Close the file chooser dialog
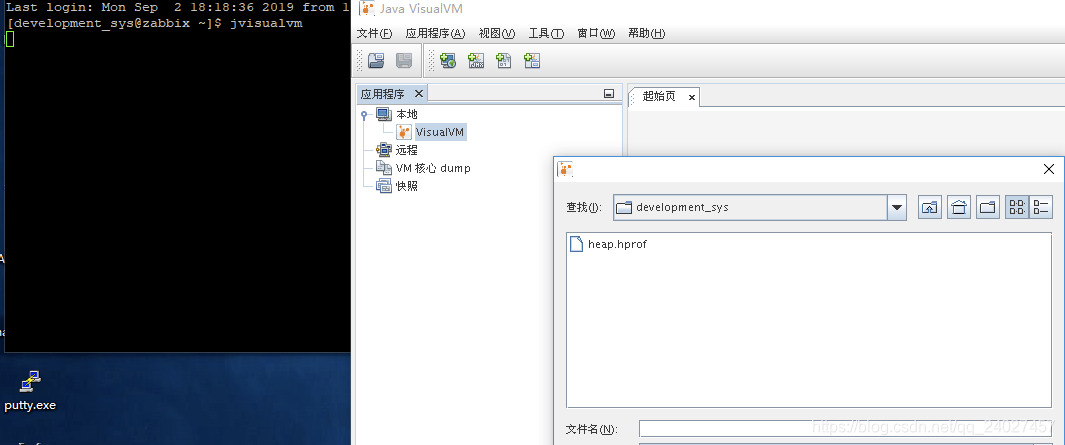This screenshot has width=1065, height=445. pyautogui.click(x=1049, y=169)
